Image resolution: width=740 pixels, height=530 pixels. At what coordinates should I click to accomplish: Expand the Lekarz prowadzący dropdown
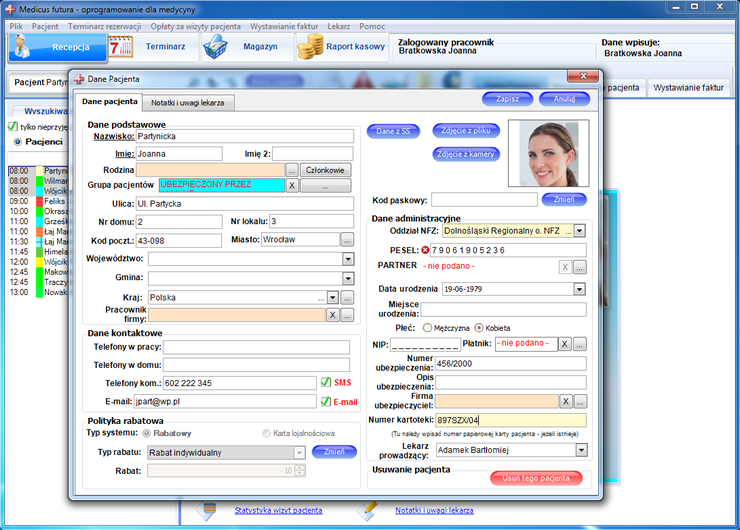click(x=580, y=451)
